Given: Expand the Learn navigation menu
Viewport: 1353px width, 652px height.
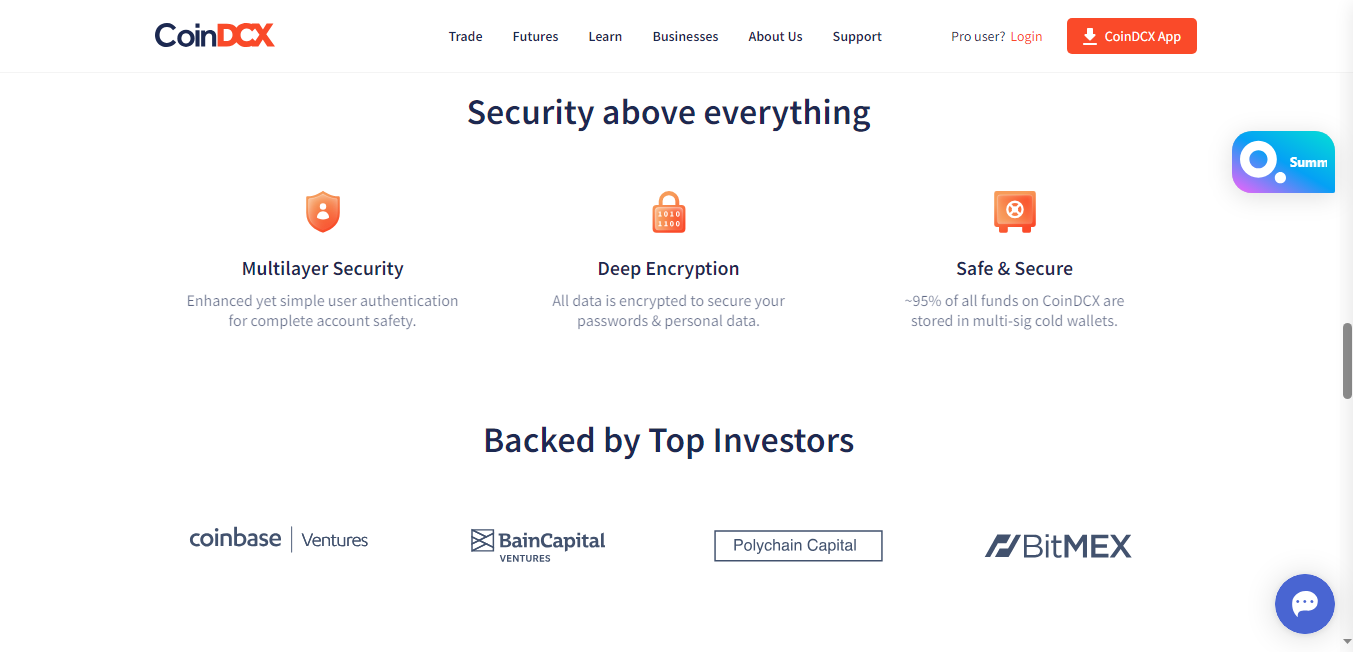Looking at the screenshot, I should click(605, 37).
